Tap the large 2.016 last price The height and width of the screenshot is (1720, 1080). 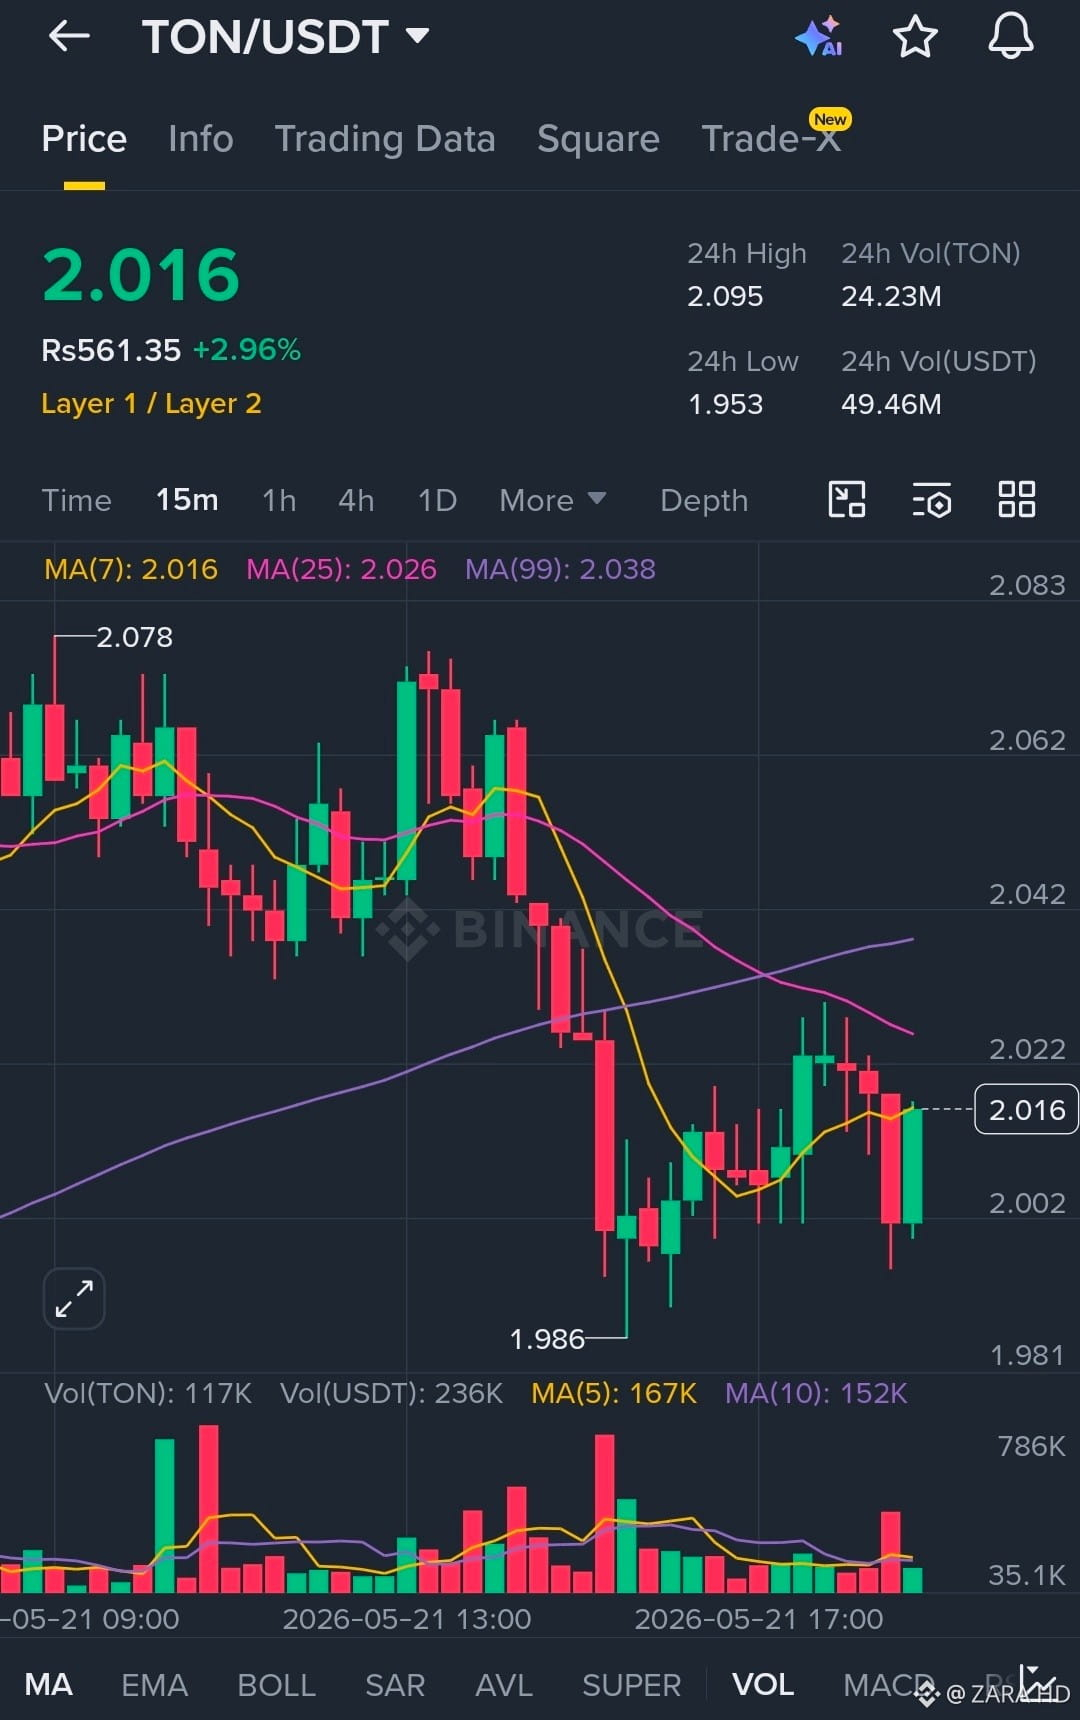[141, 275]
